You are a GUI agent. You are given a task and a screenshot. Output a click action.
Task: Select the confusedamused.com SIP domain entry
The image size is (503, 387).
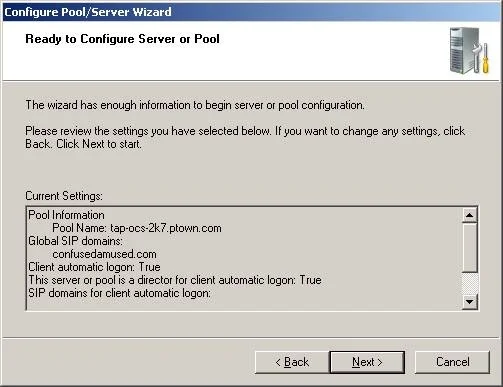pyautogui.click(x=104, y=254)
